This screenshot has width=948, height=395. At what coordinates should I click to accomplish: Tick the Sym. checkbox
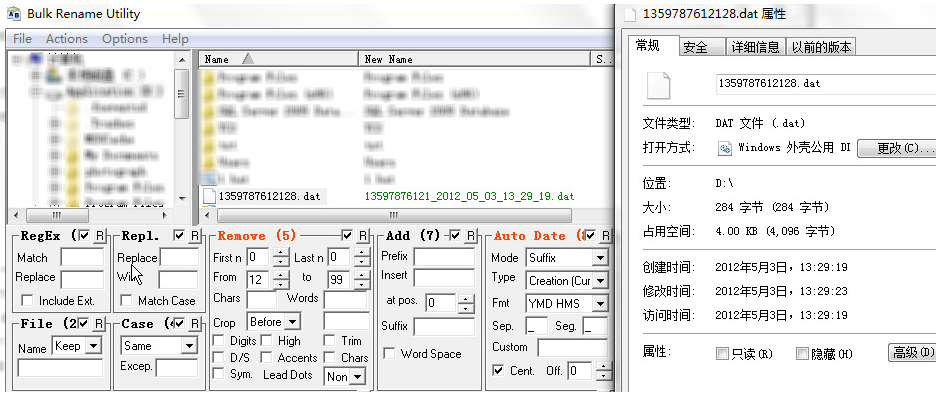pos(218,374)
